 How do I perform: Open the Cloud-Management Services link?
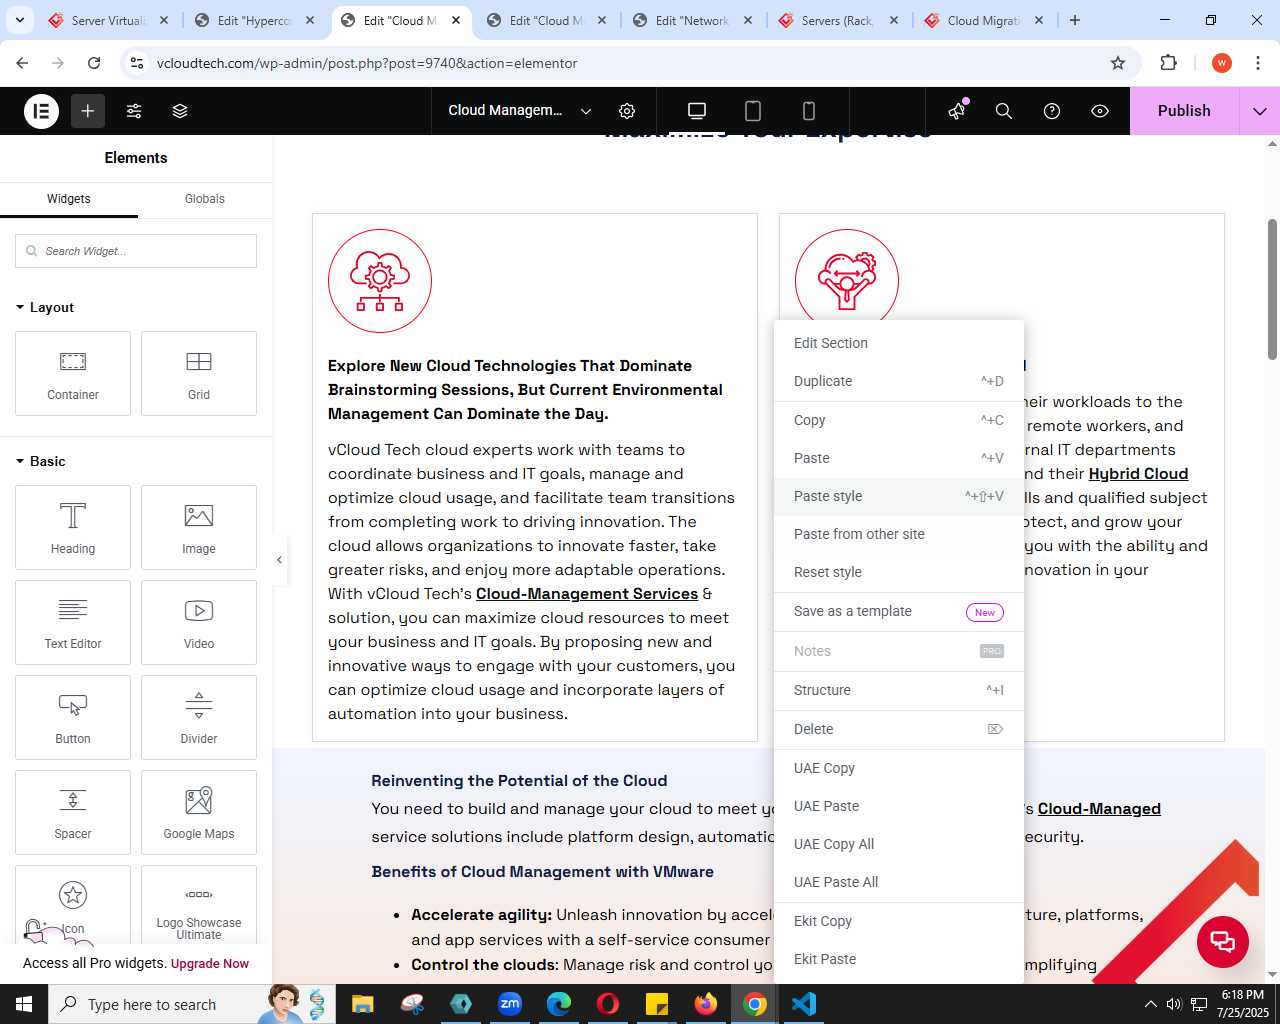point(587,594)
